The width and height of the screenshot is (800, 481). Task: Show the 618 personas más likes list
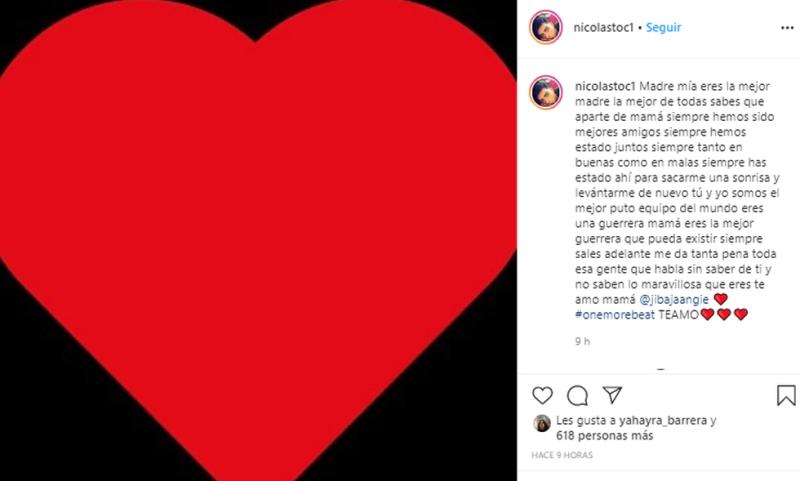click(x=605, y=436)
